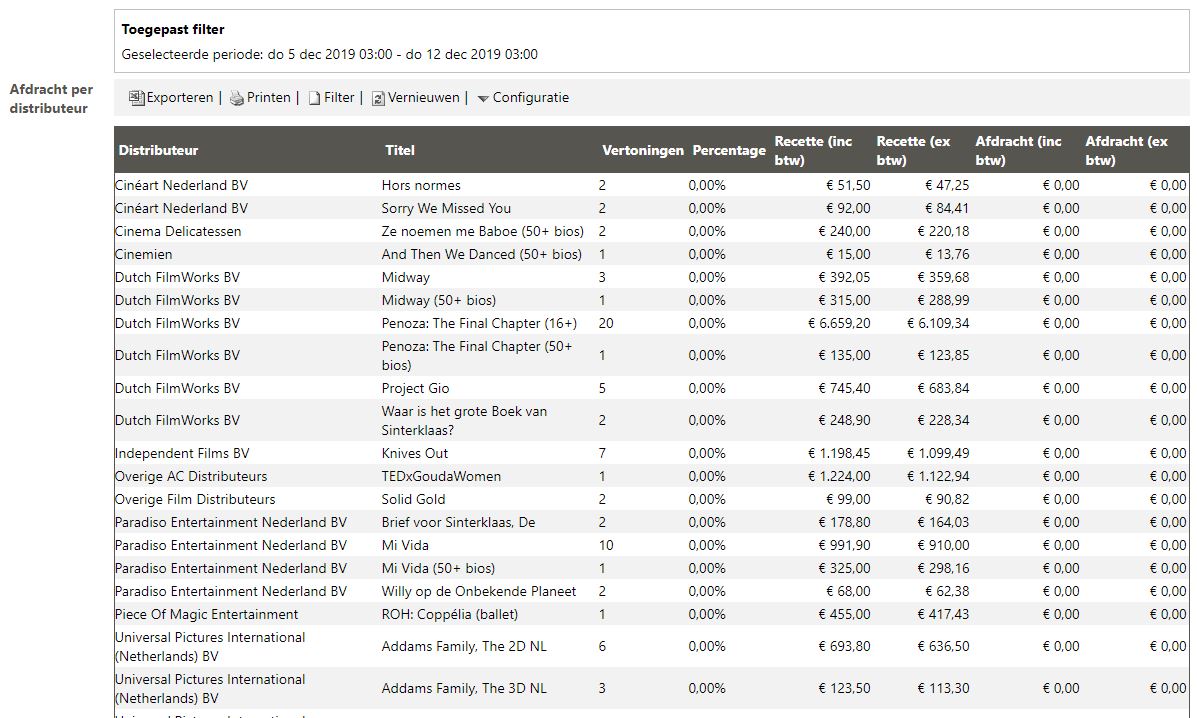Expand the Configuratie dropdown arrow
Screen dimensions: 1197x718
click(x=482, y=98)
